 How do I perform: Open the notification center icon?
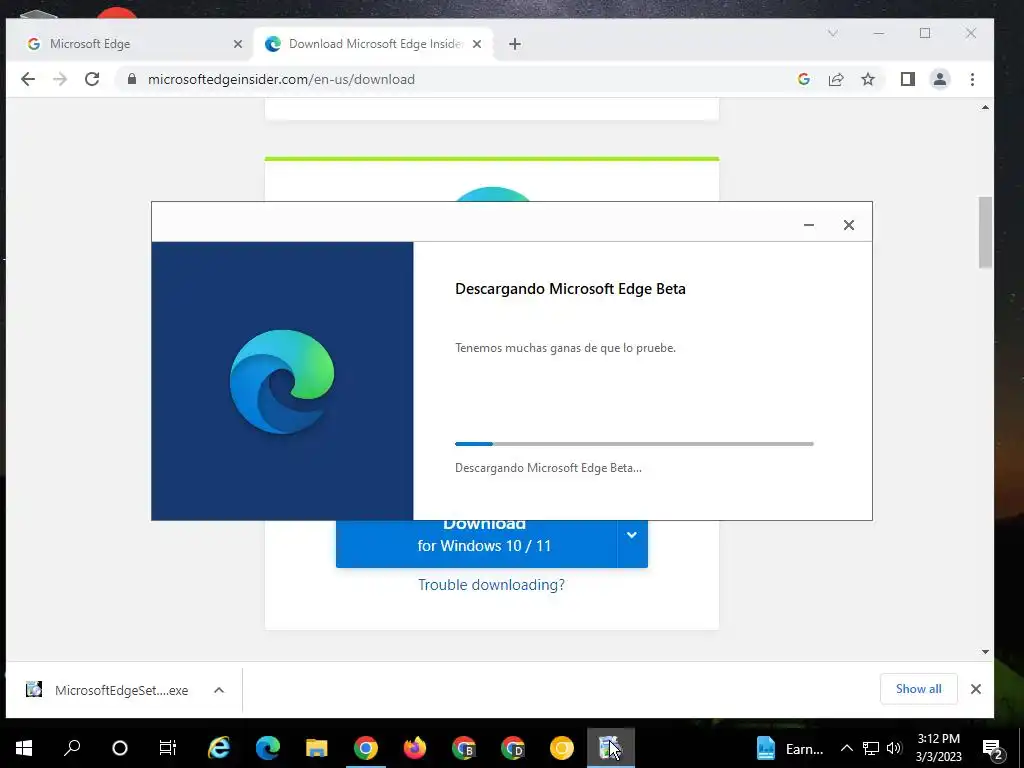(x=992, y=748)
